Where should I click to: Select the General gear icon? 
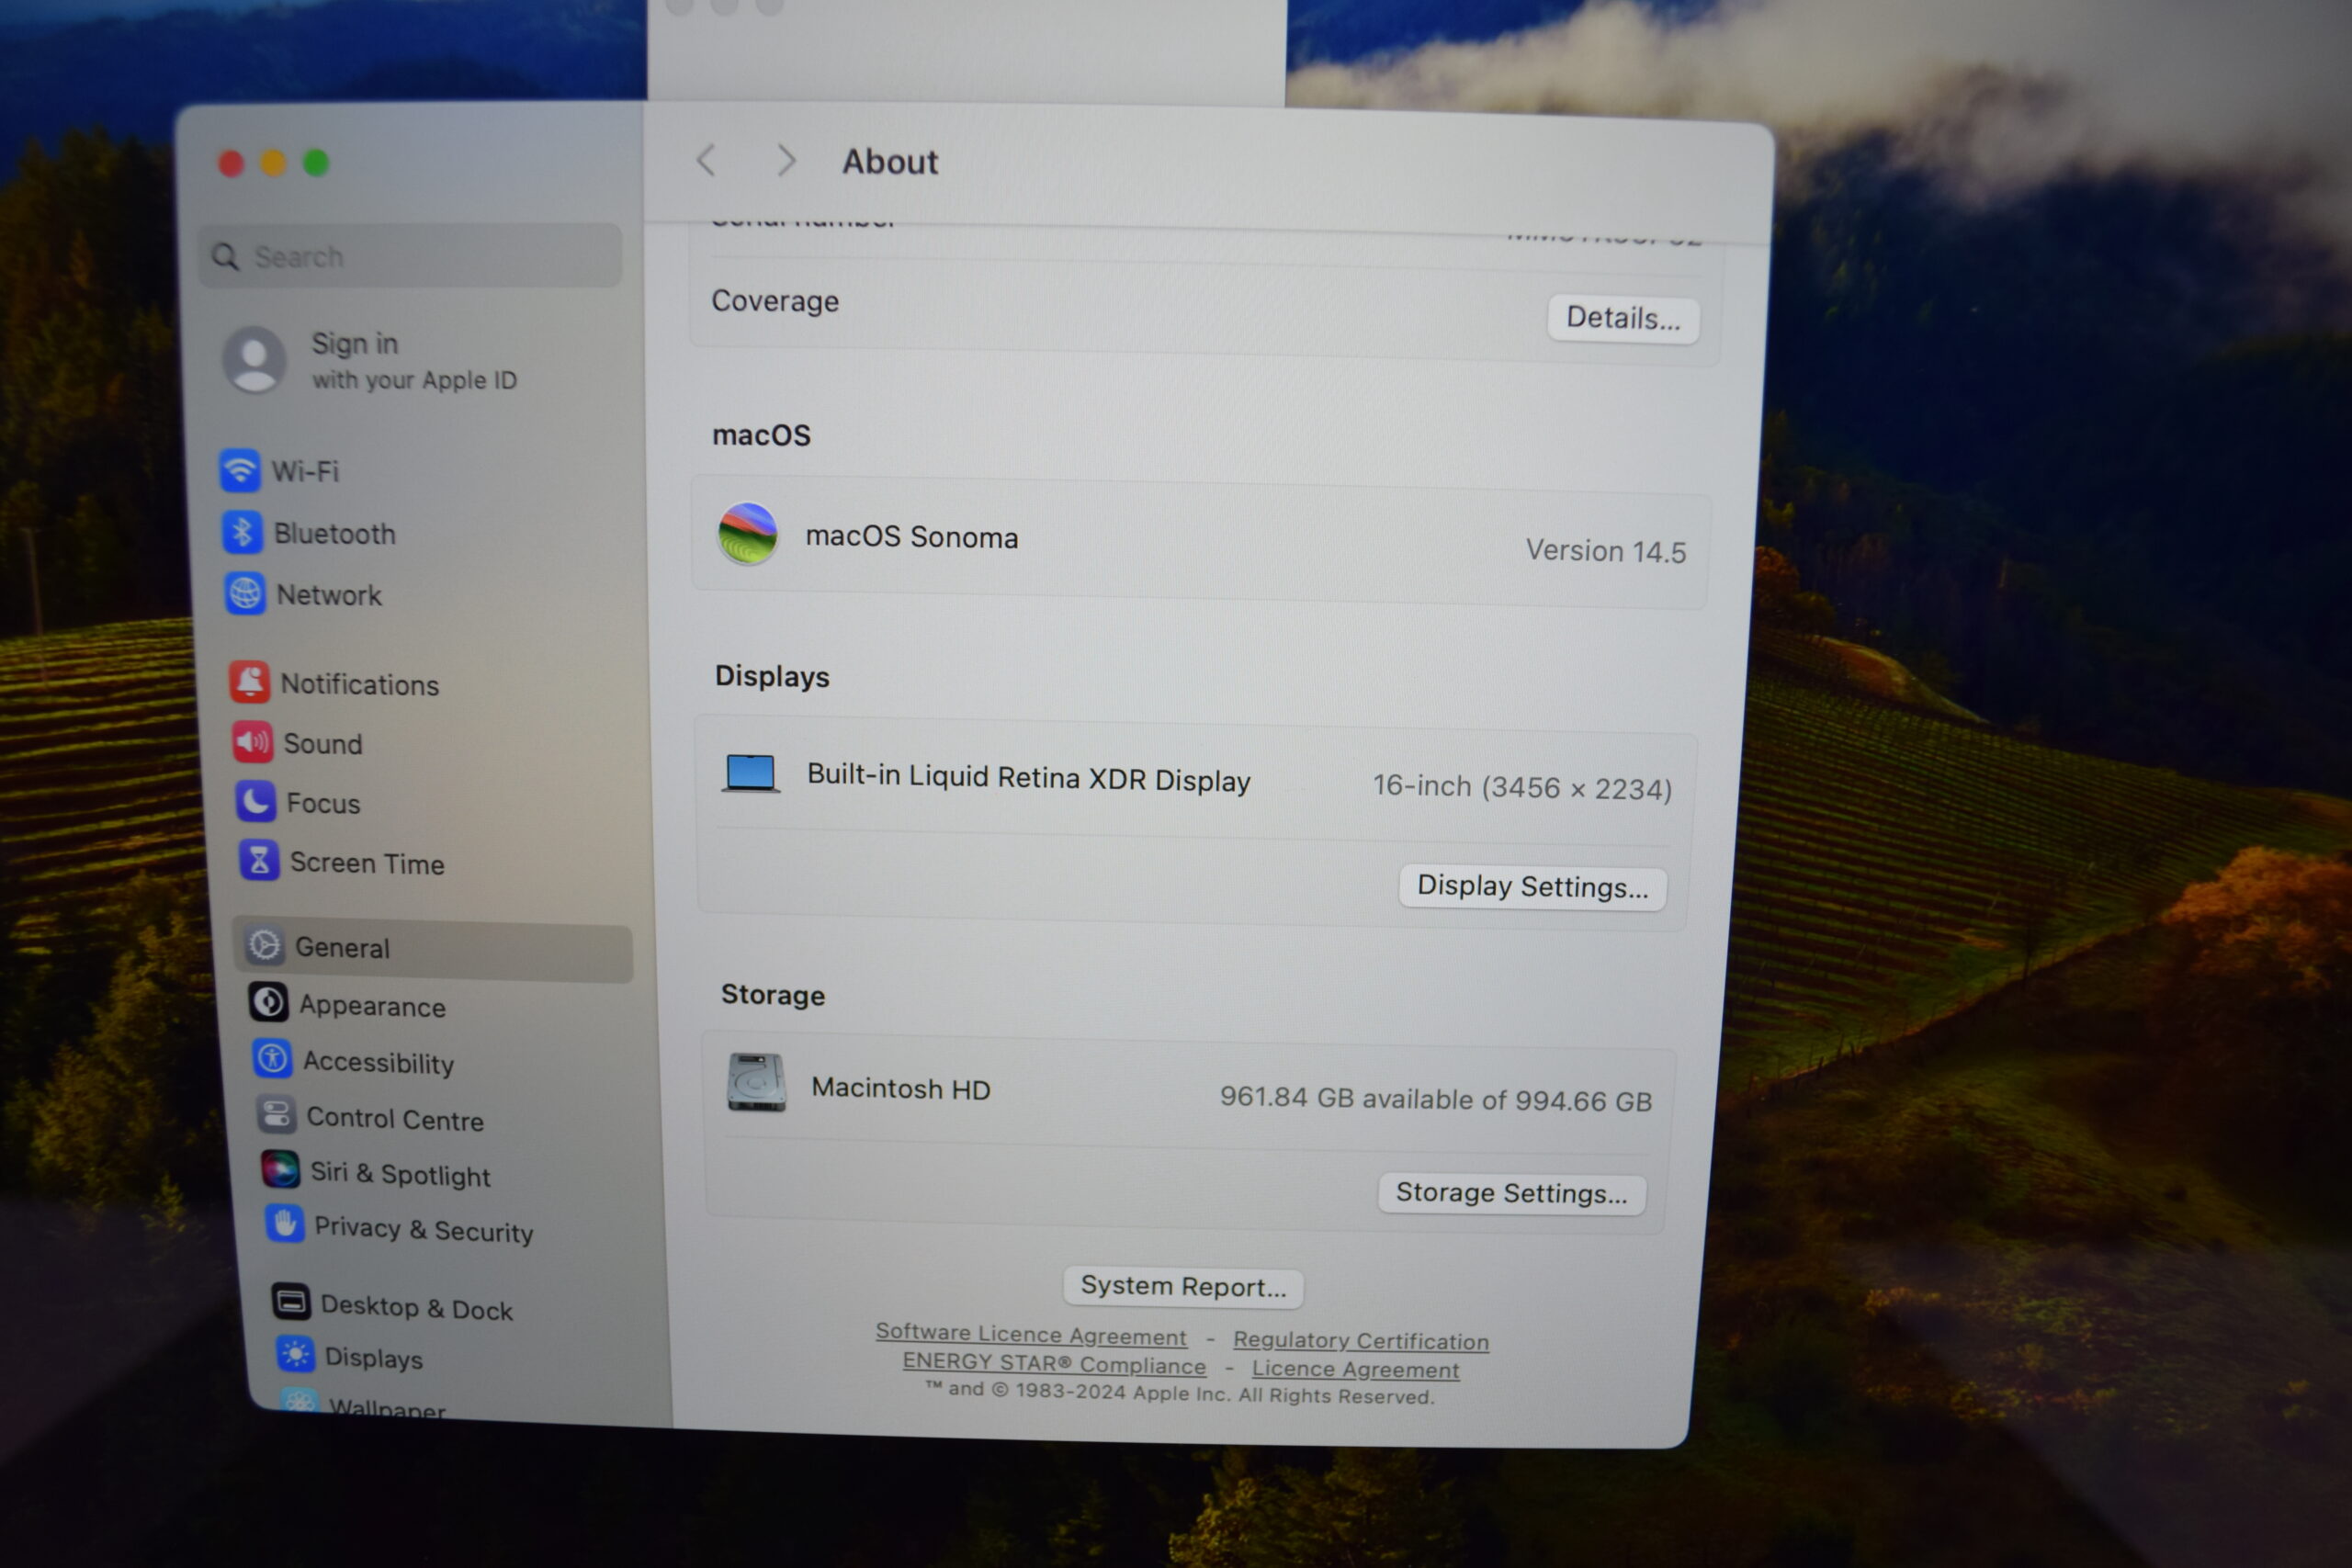(x=265, y=946)
